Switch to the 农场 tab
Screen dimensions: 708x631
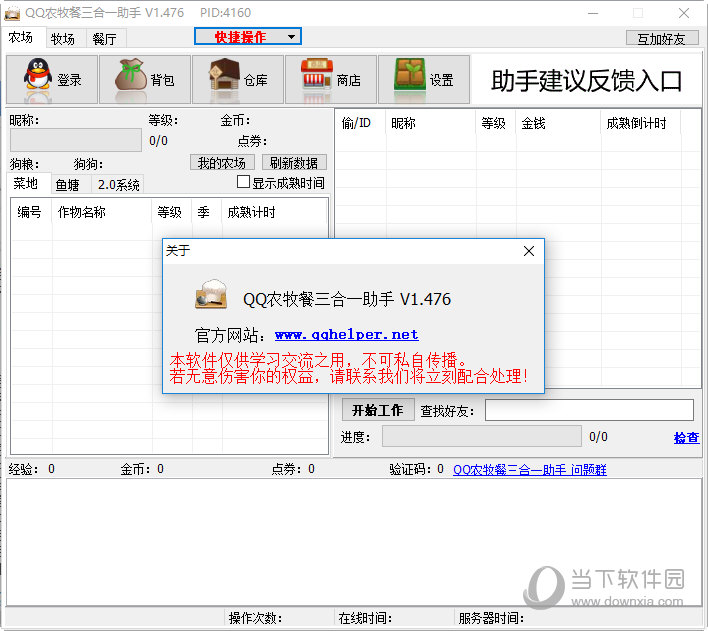[x=21, y=37]
